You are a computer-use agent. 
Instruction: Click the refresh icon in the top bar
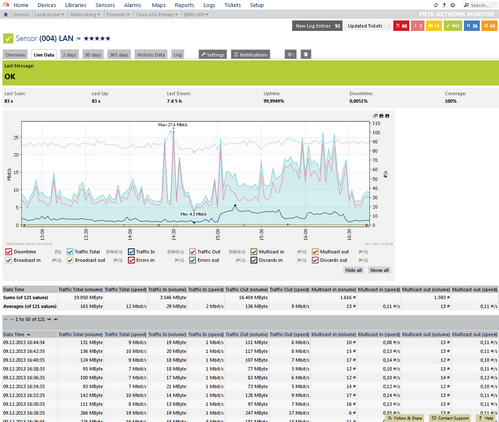(436, 5)
